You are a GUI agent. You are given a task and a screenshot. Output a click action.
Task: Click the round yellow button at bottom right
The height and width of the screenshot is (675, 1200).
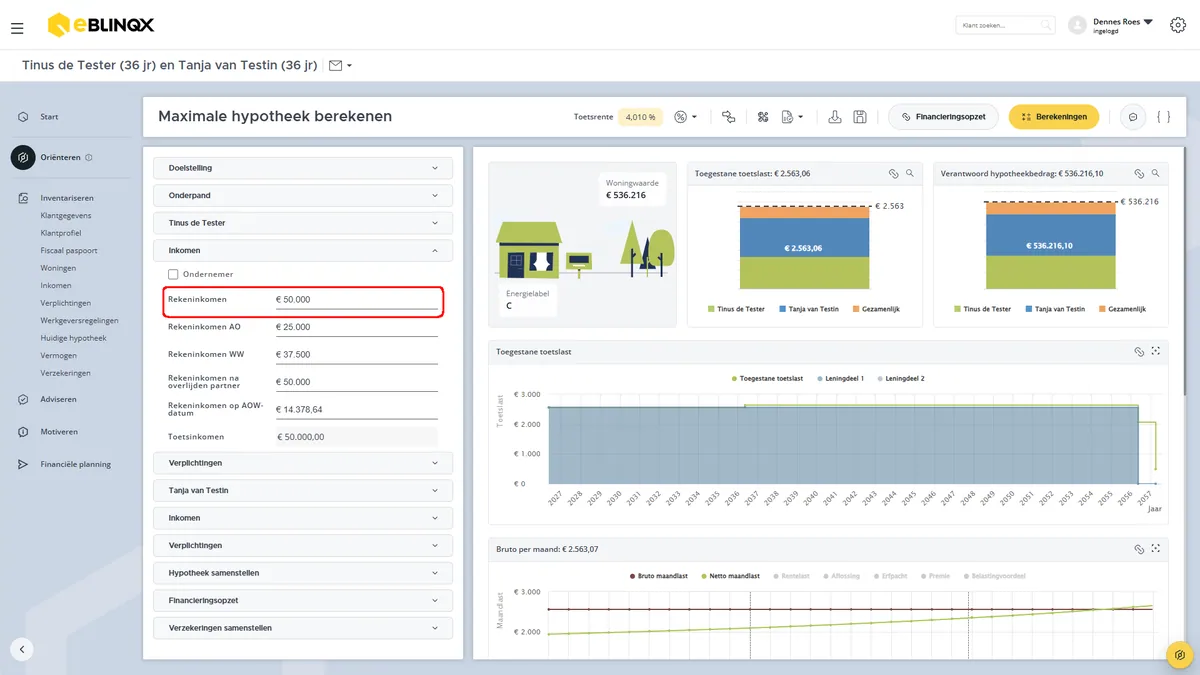click(x=1180, y=655)
